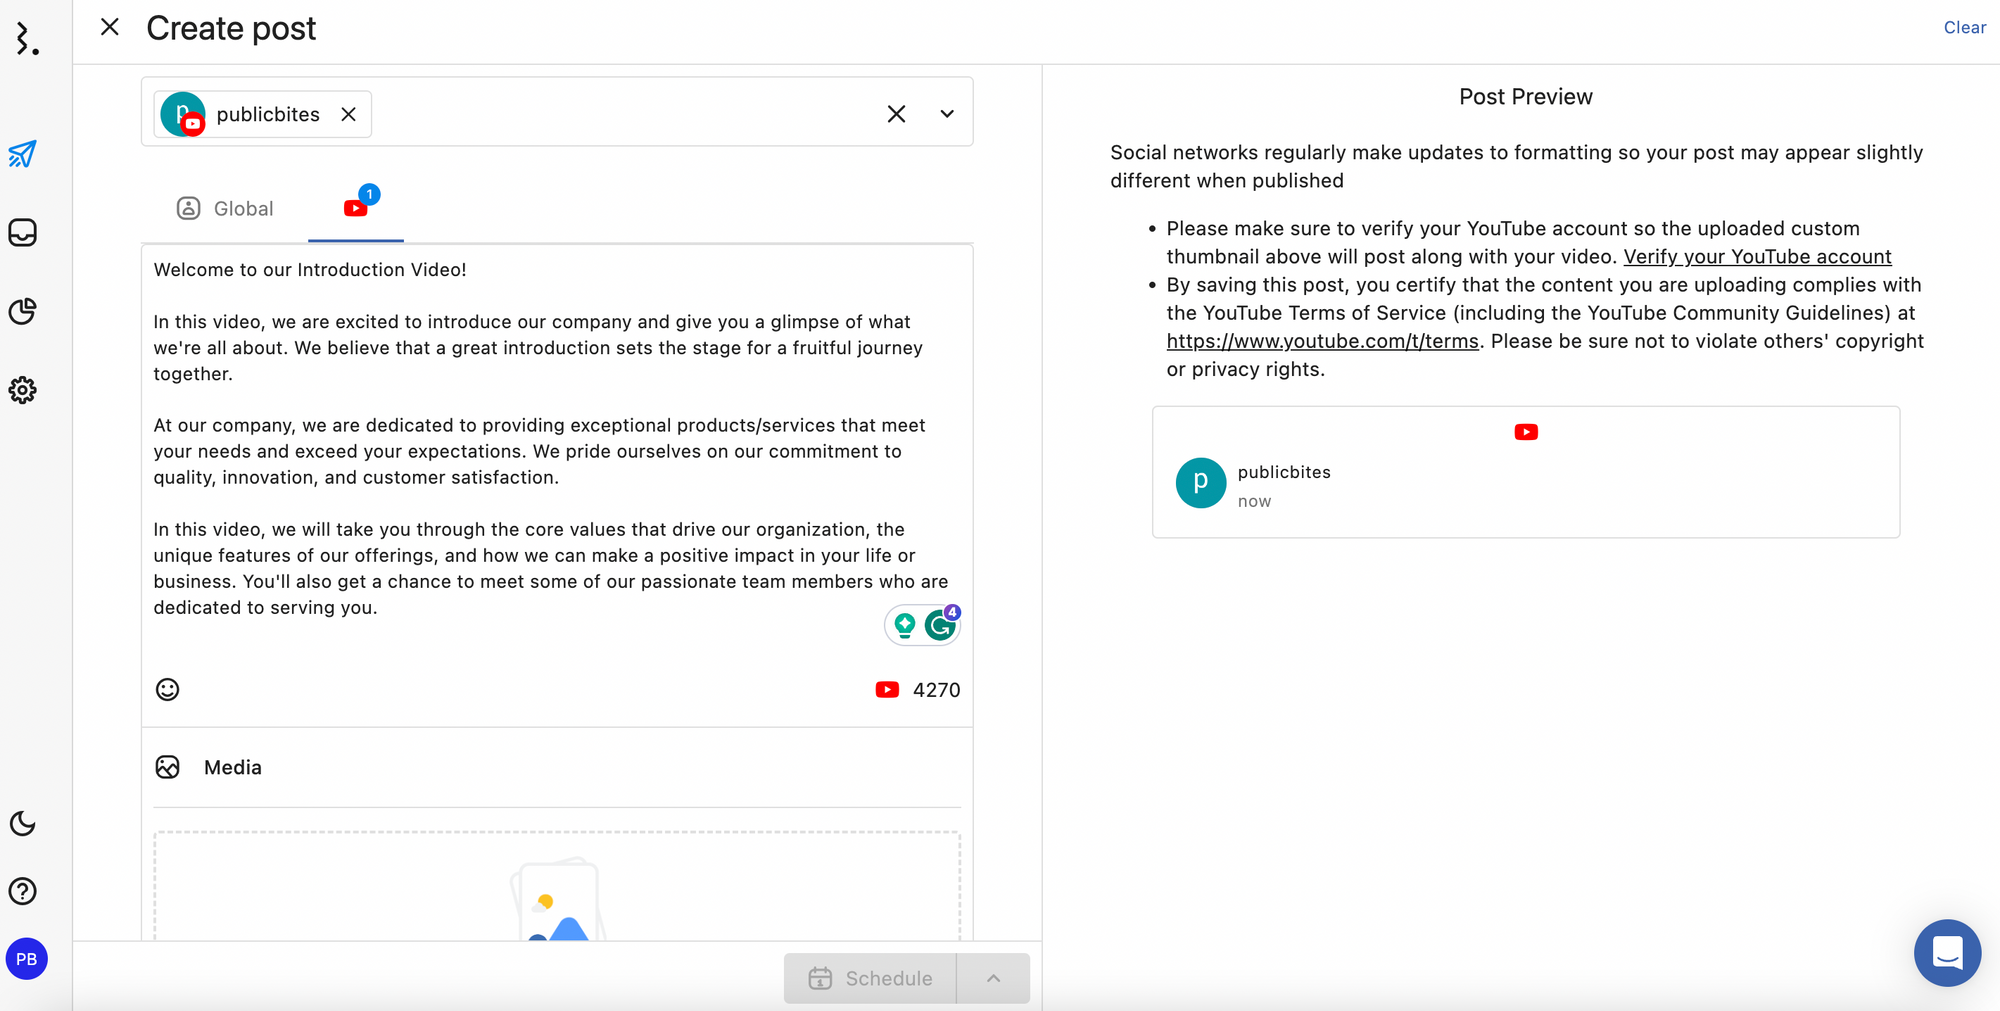The width and height of the screenshot is (2000, 1011).
Task: Open Verify your YouTube account link
Action: pyautogui.click(x=1757, y=257)
